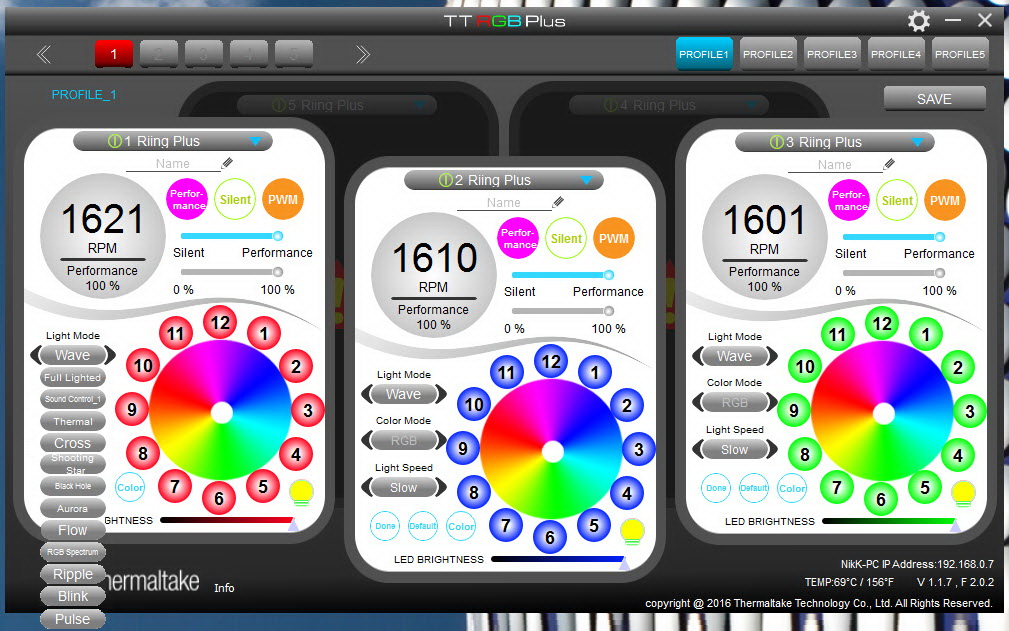Go to next controller page arrow
This screenshot has width=1009, height=631.
point(363,54)
